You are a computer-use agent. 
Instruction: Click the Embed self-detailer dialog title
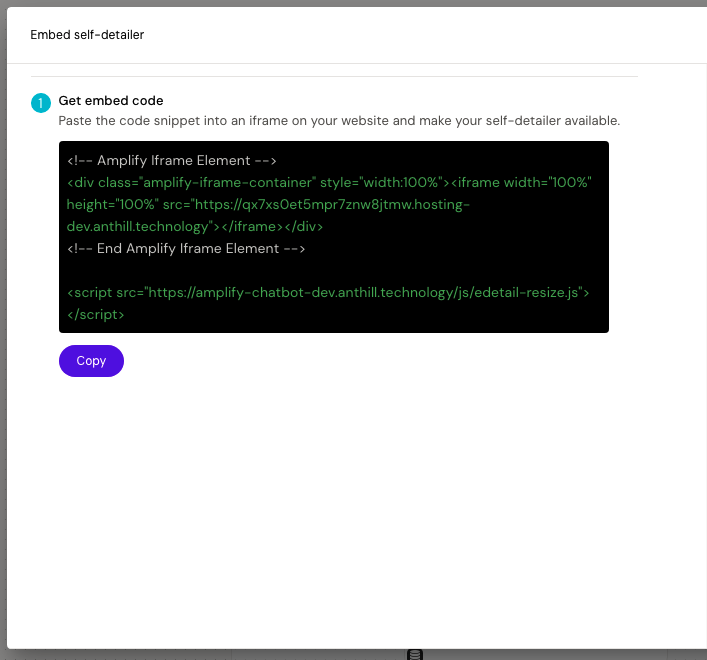click(x=87, y=35)
